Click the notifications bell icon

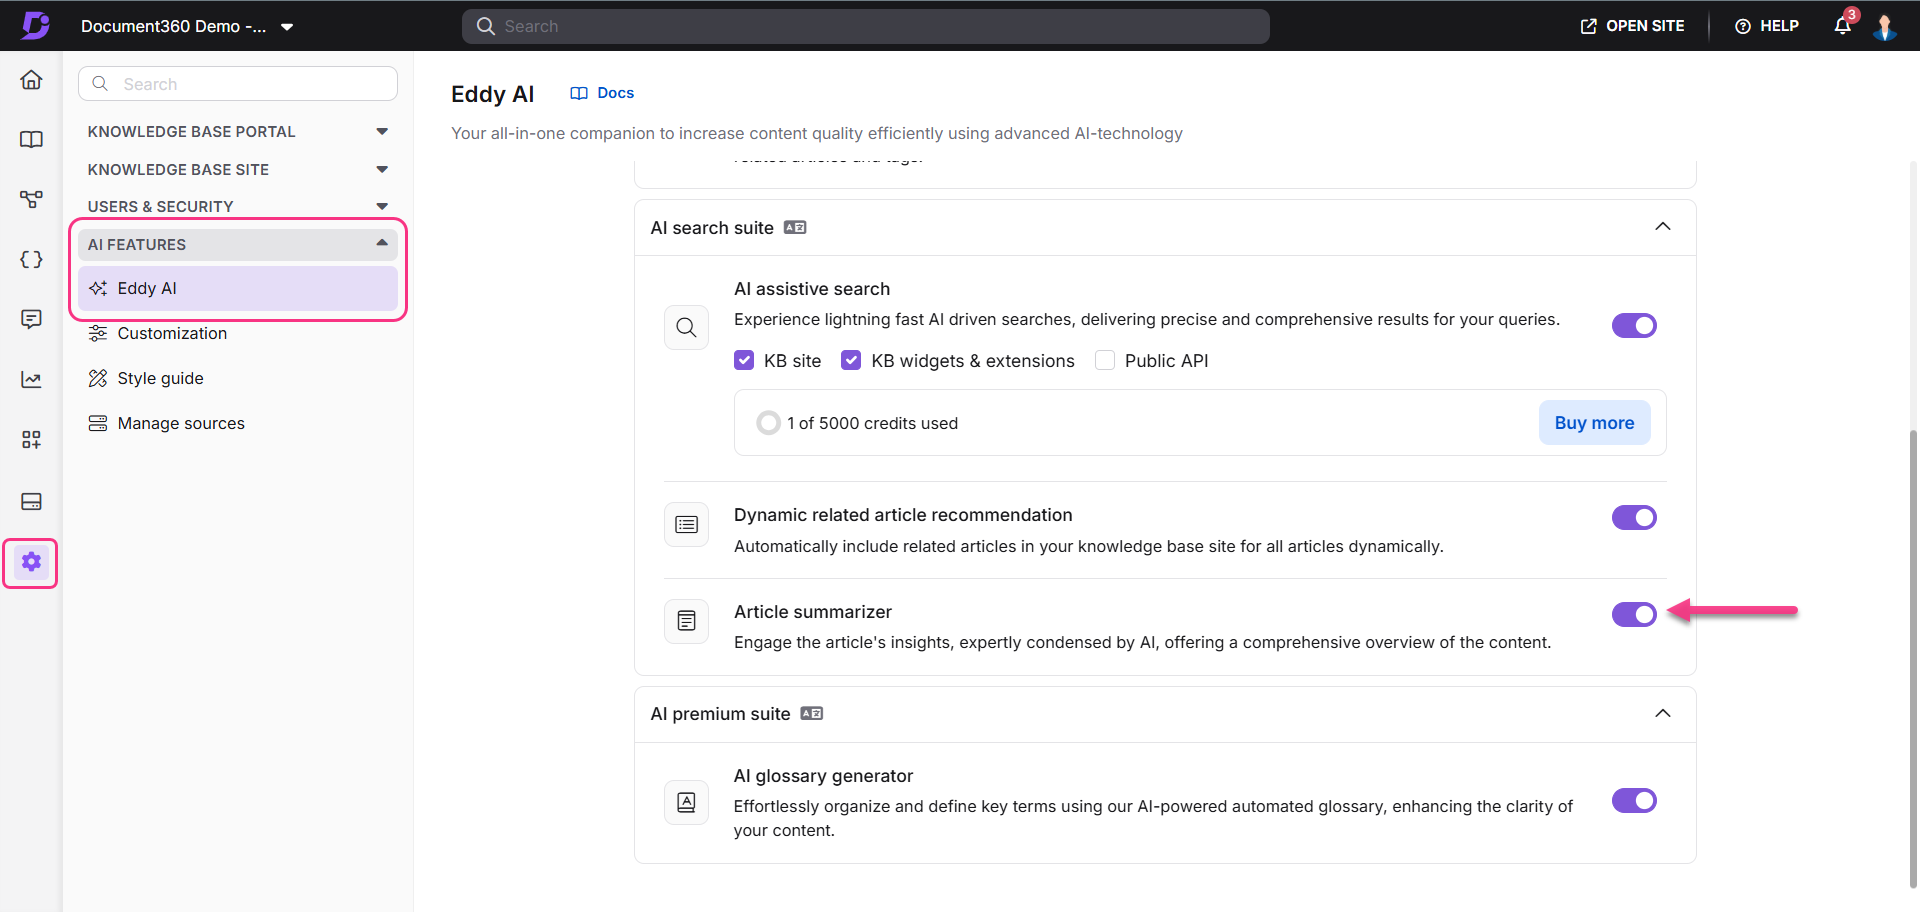tap(1843, 26)
